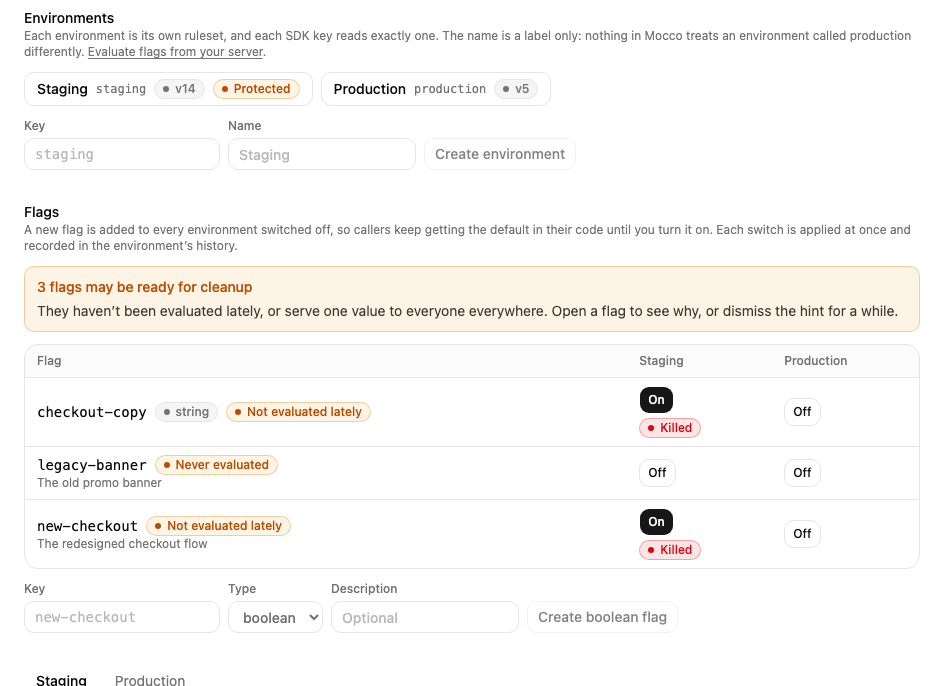
Task: Switch to the Production tab at bottom
Action: click(x=150, y=680)
